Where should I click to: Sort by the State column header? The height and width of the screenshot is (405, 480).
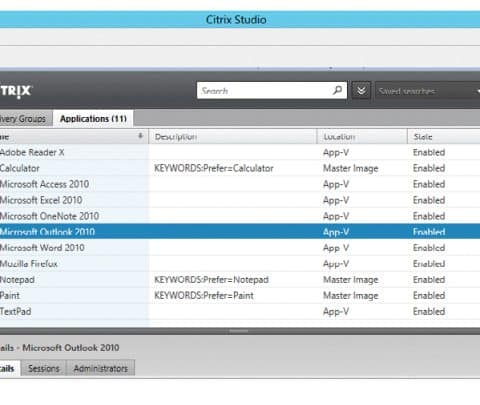pyautogui.click(x=444, y=137)
